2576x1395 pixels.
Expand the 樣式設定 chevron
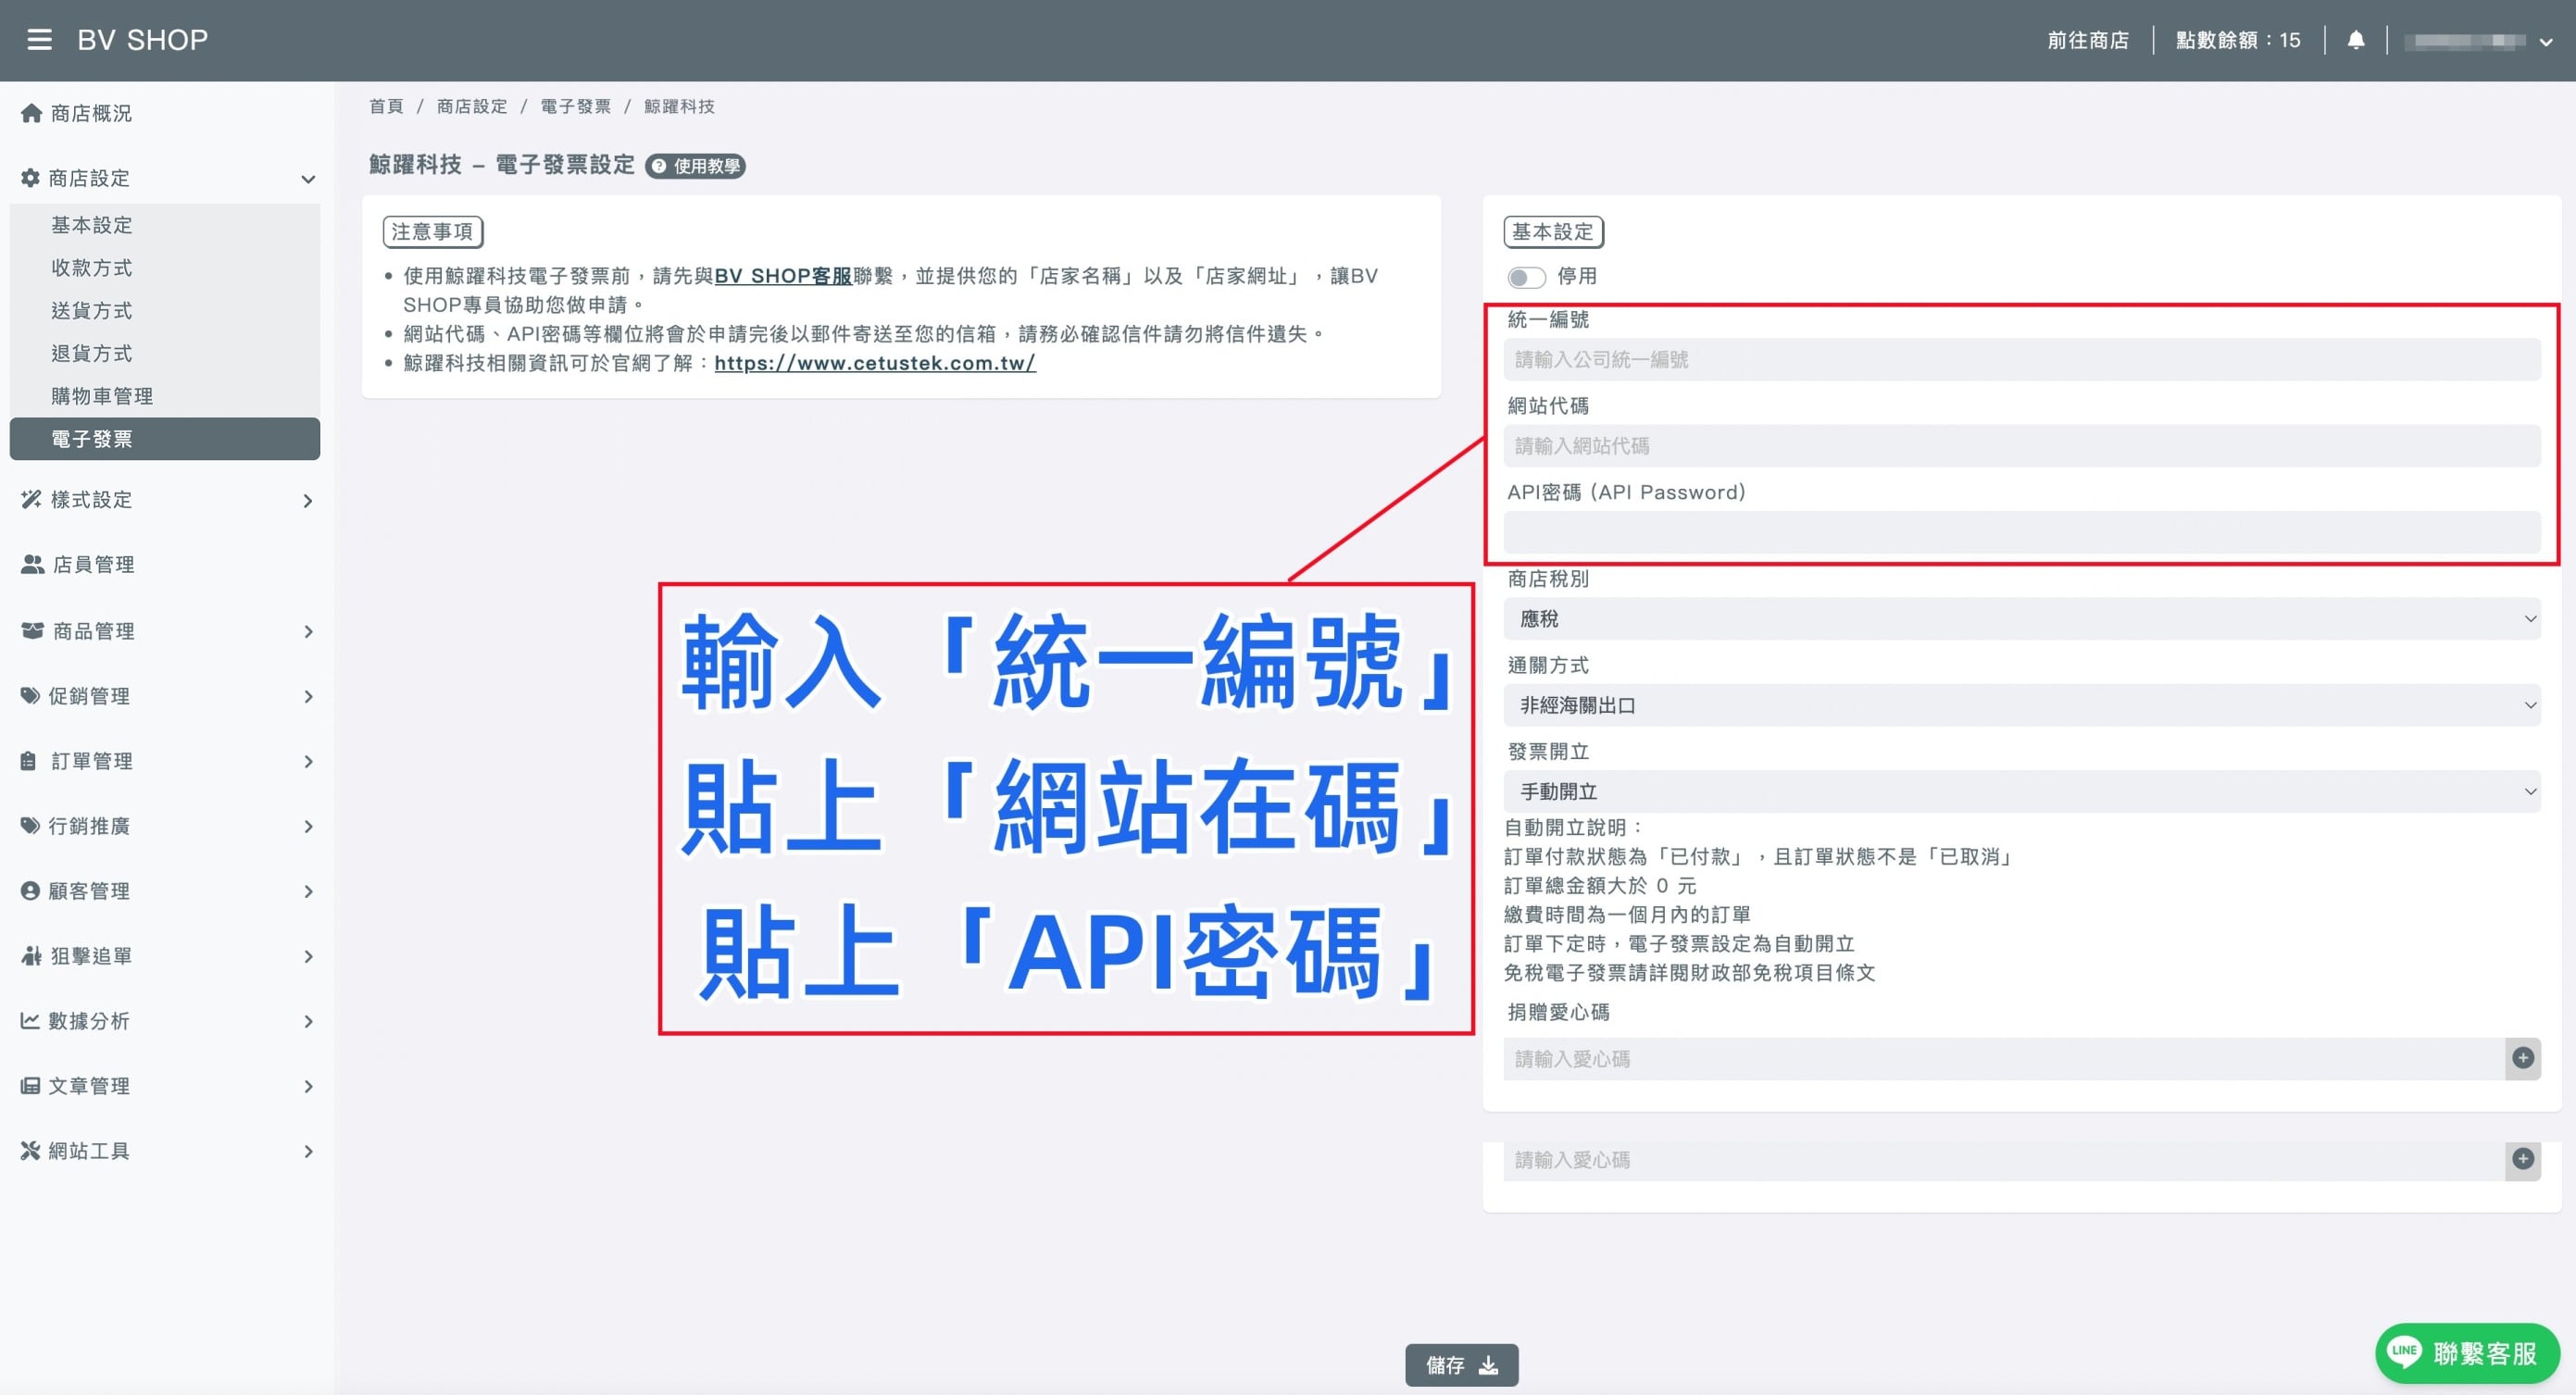(308, 500)
